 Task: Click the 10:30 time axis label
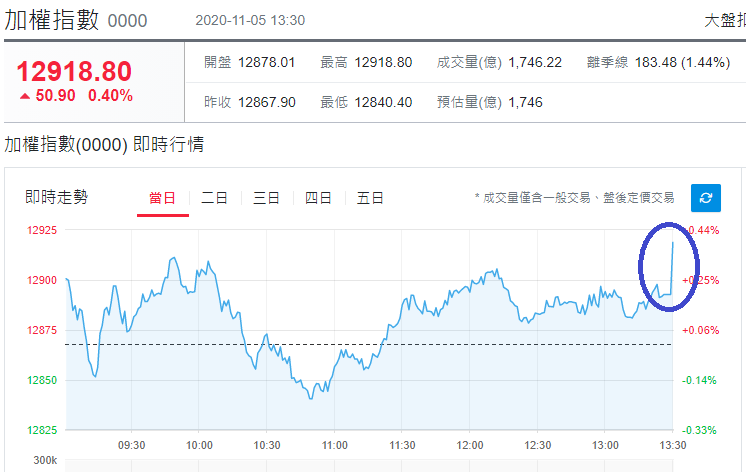coord(267,445)
